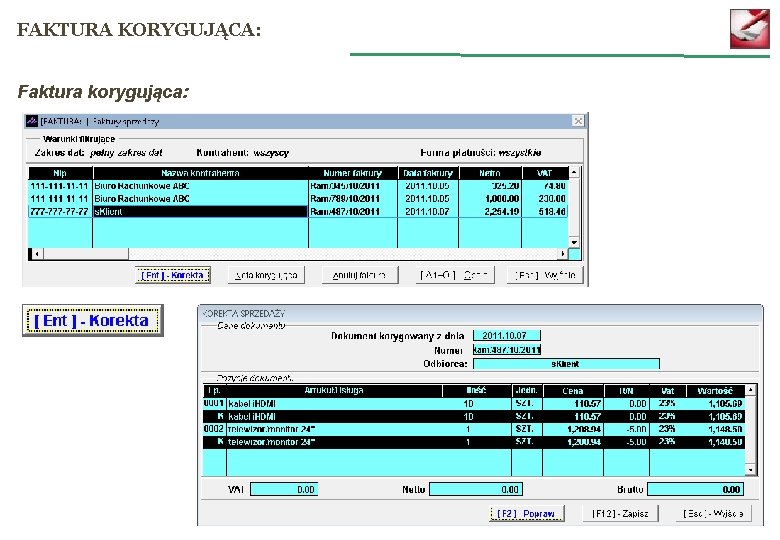
Task: Click the [F2] Popraw button
Action: coord(526,513)
